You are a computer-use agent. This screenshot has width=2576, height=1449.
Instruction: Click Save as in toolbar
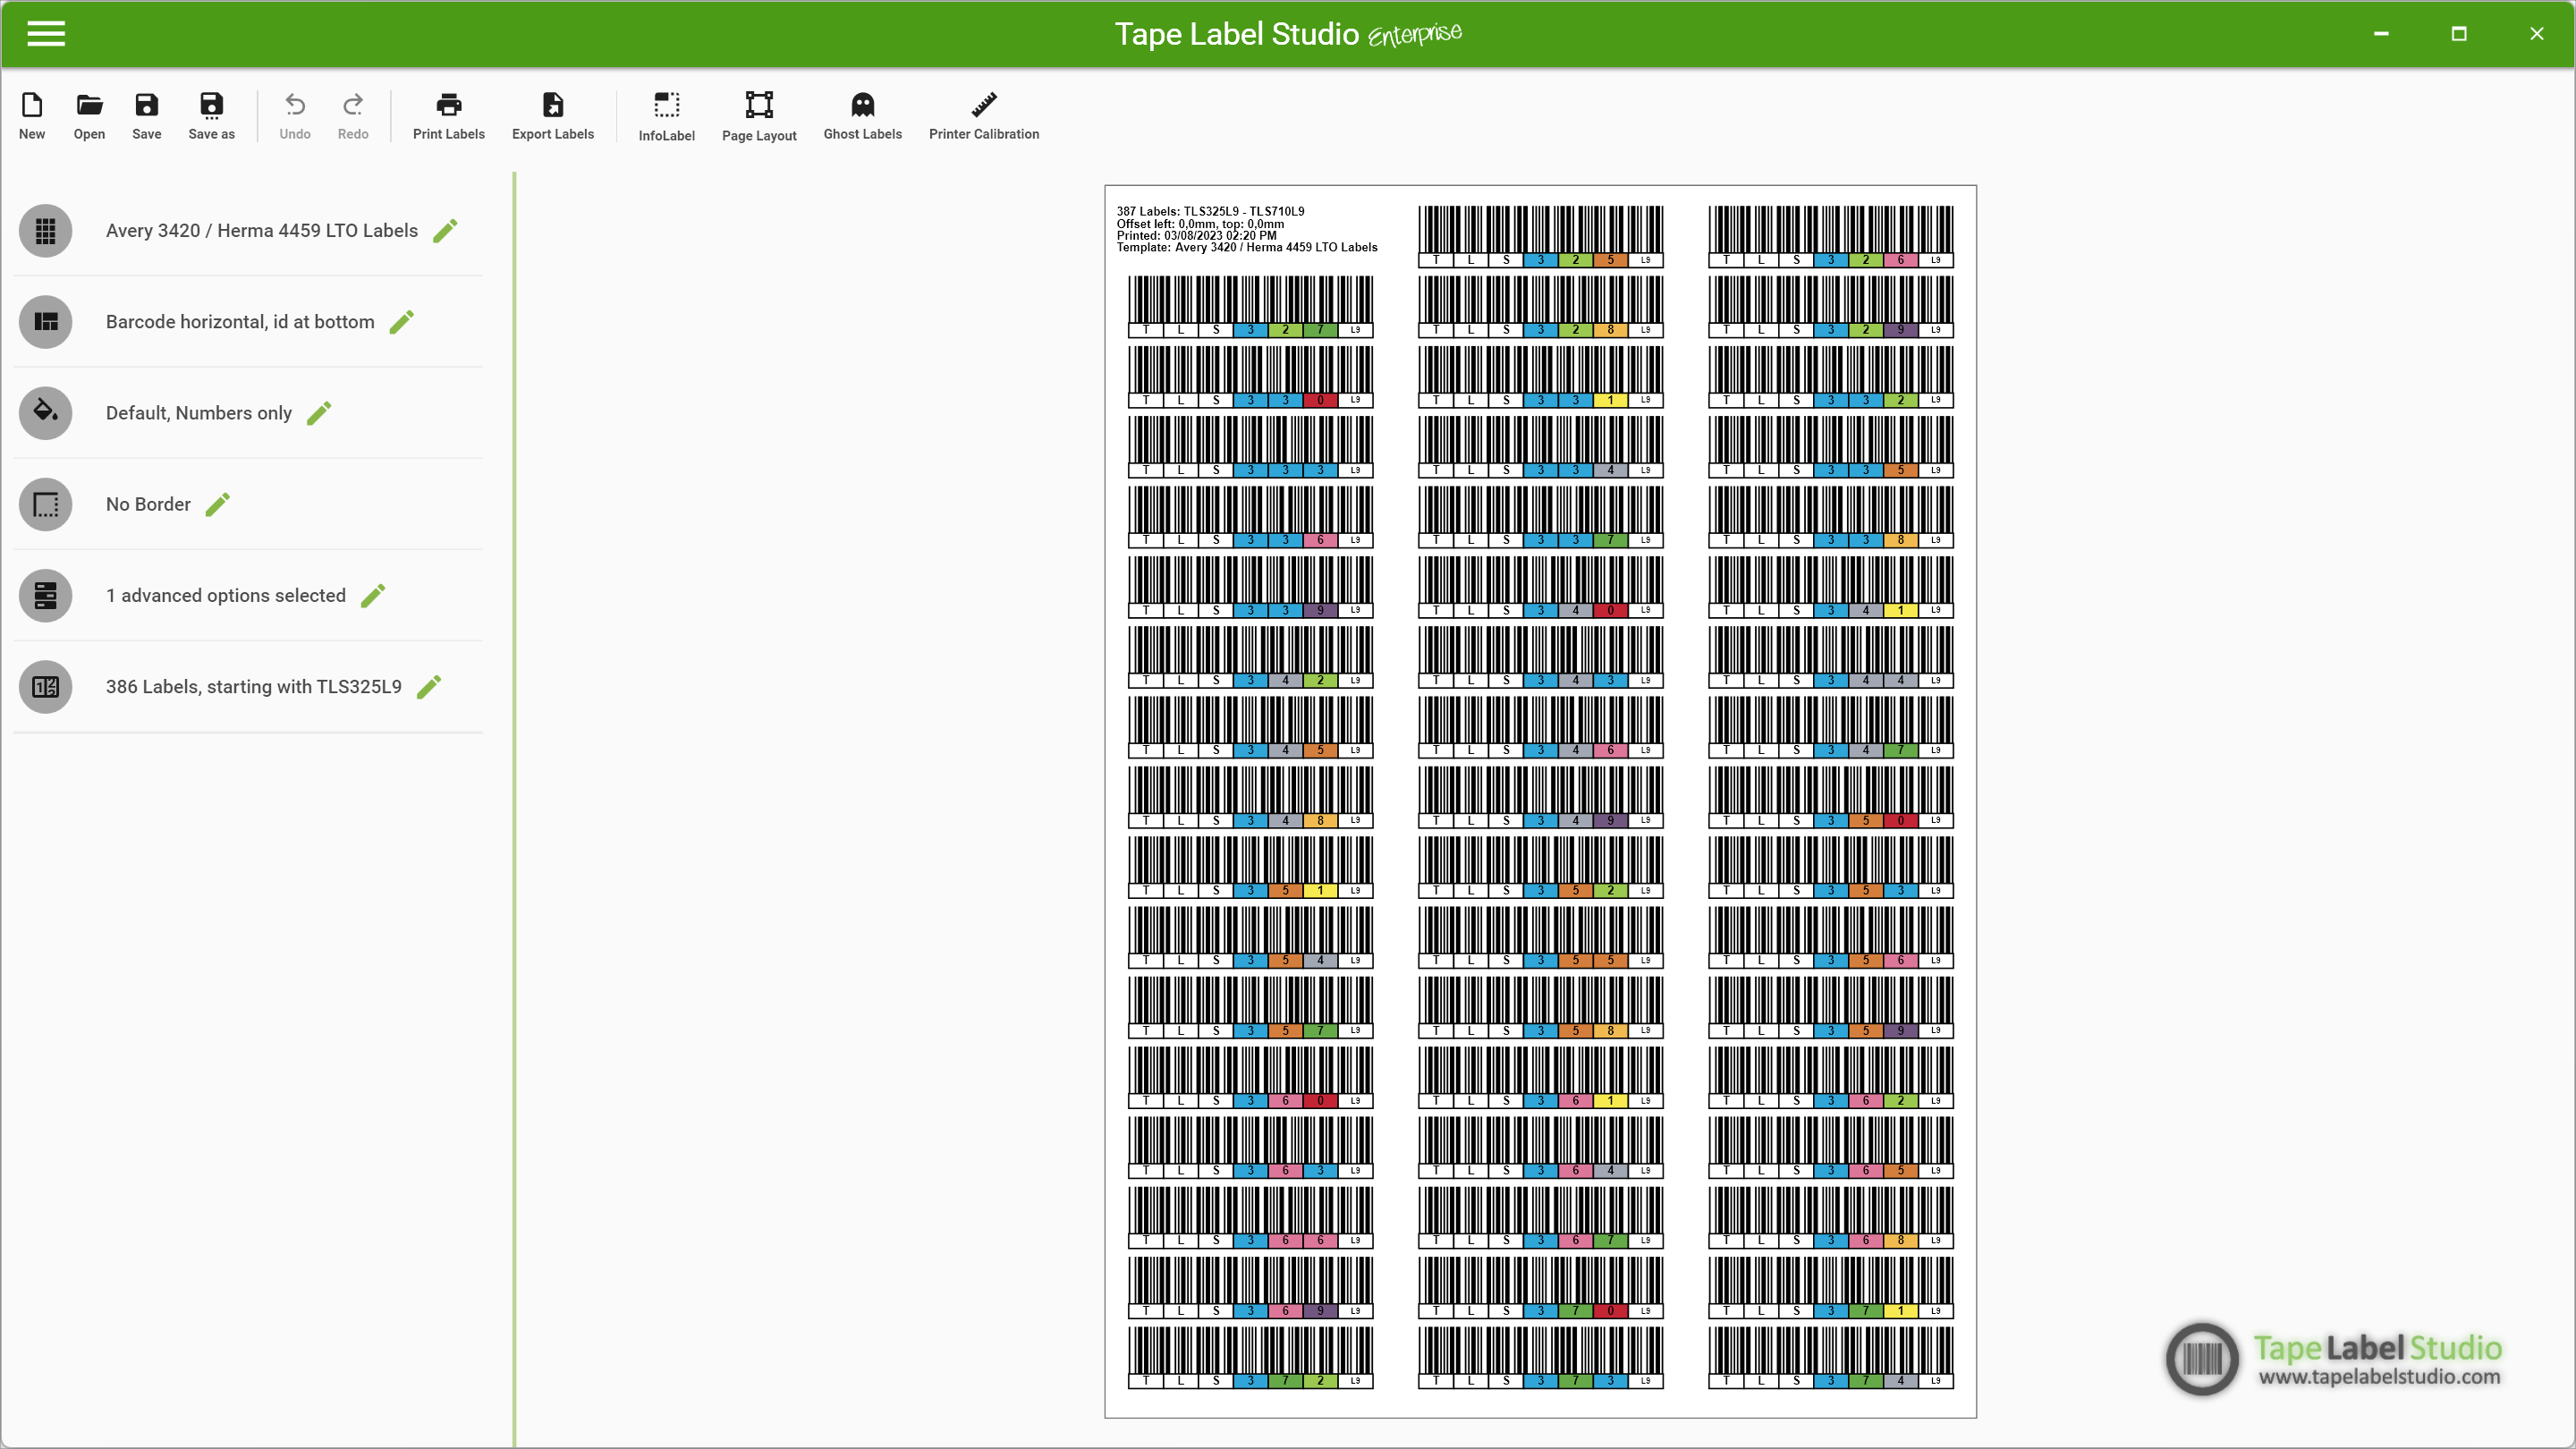[x=211, y=116]
